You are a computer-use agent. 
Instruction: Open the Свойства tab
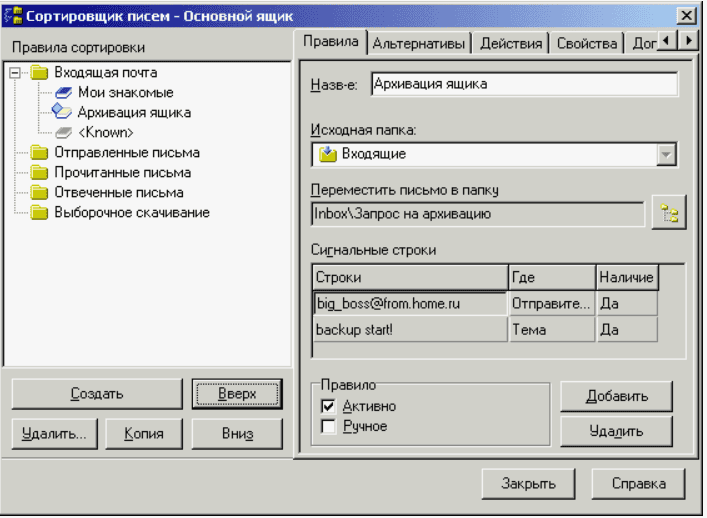[587, 44]
